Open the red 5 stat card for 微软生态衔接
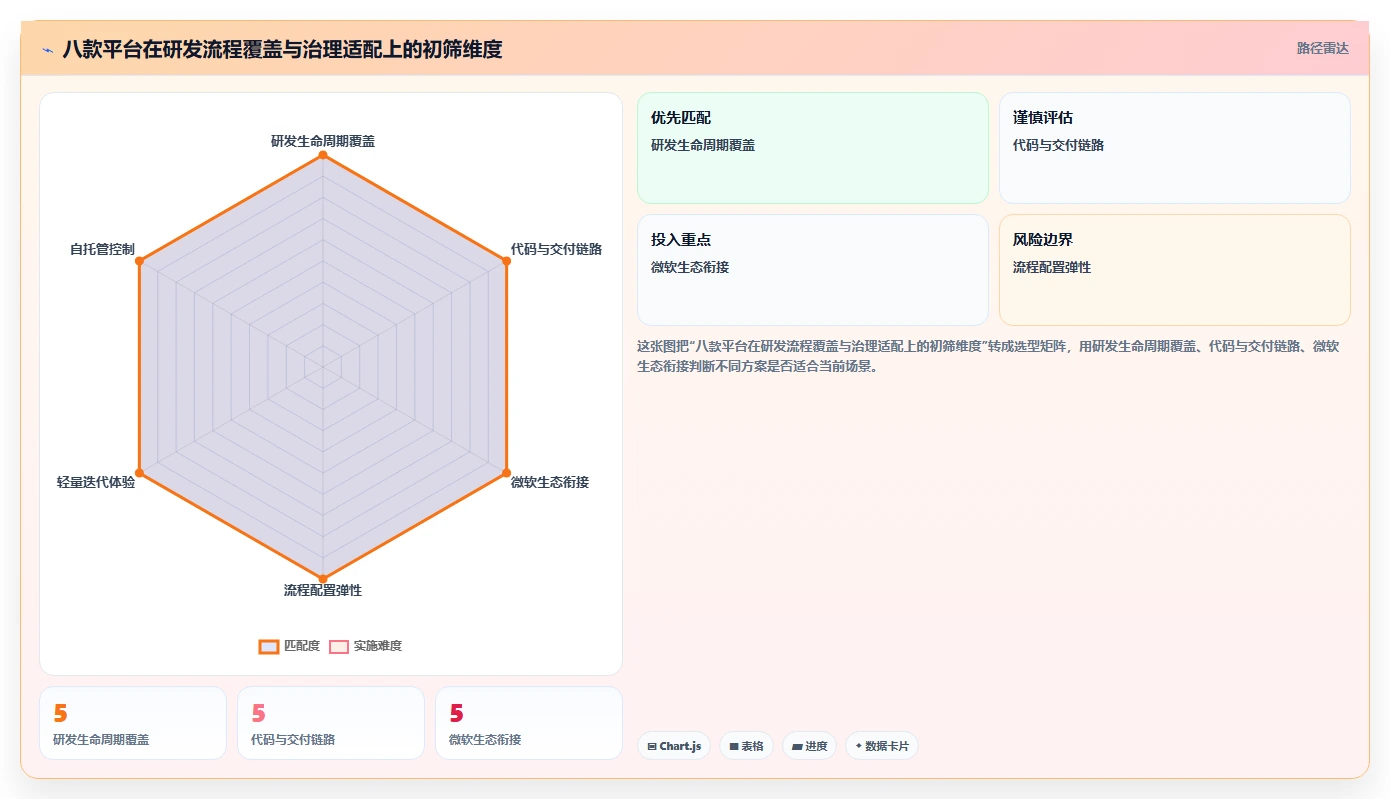1390x799 pixels. [x=529, y=723]
